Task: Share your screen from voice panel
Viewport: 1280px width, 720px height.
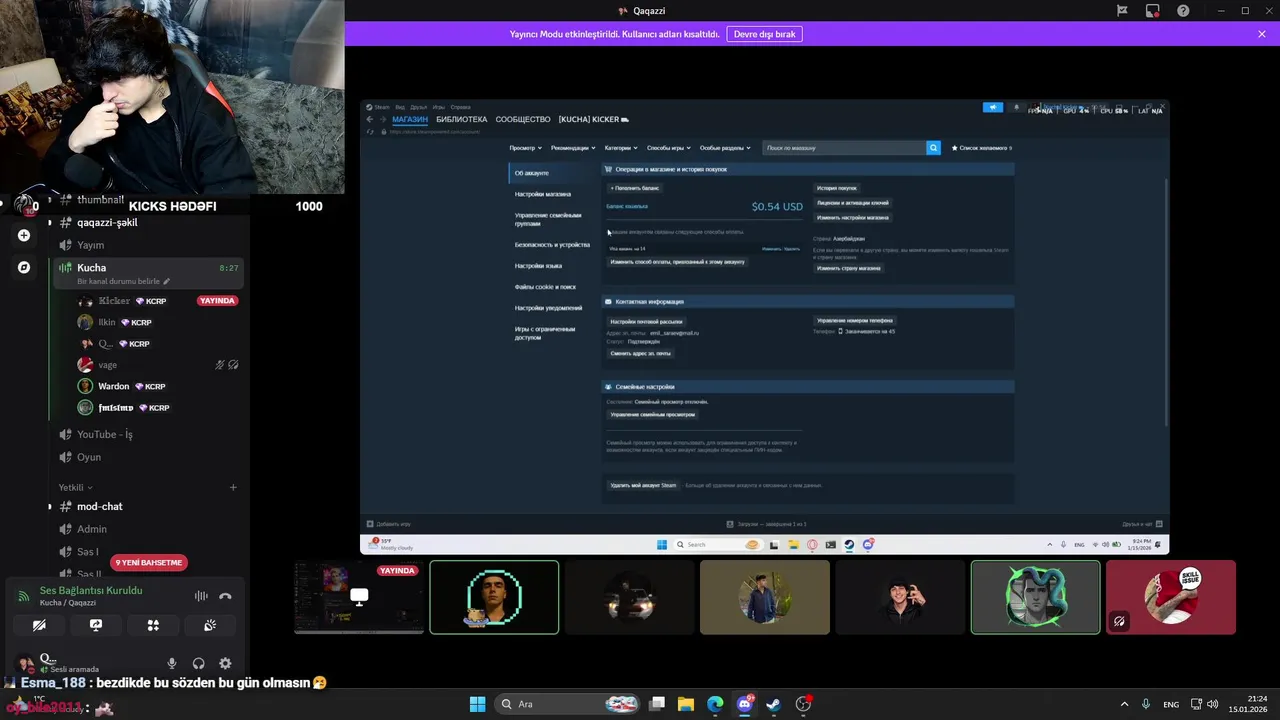Action: [96, 625]
